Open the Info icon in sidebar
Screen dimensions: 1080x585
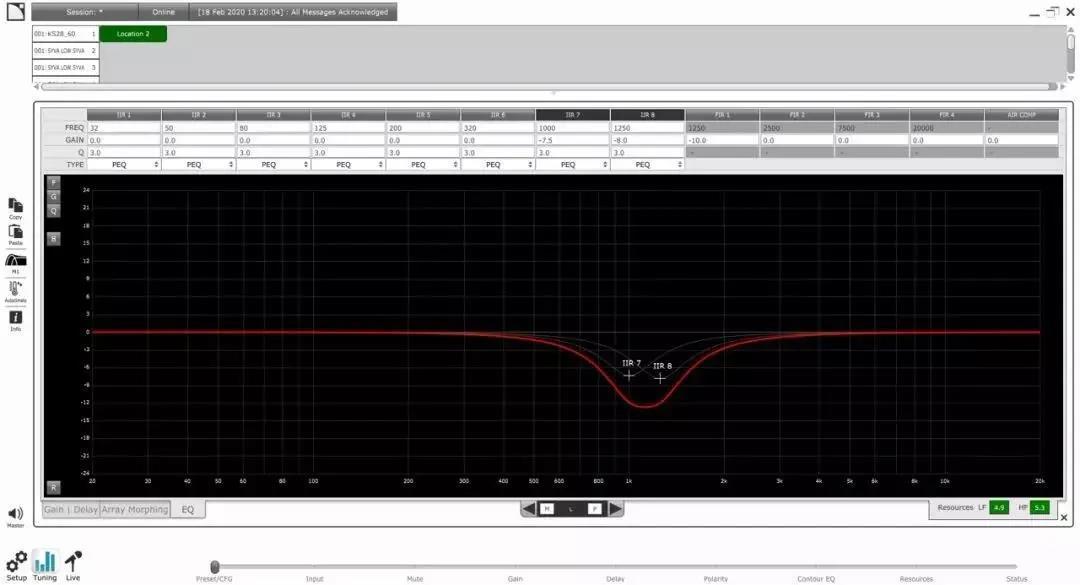click(15, 317)
